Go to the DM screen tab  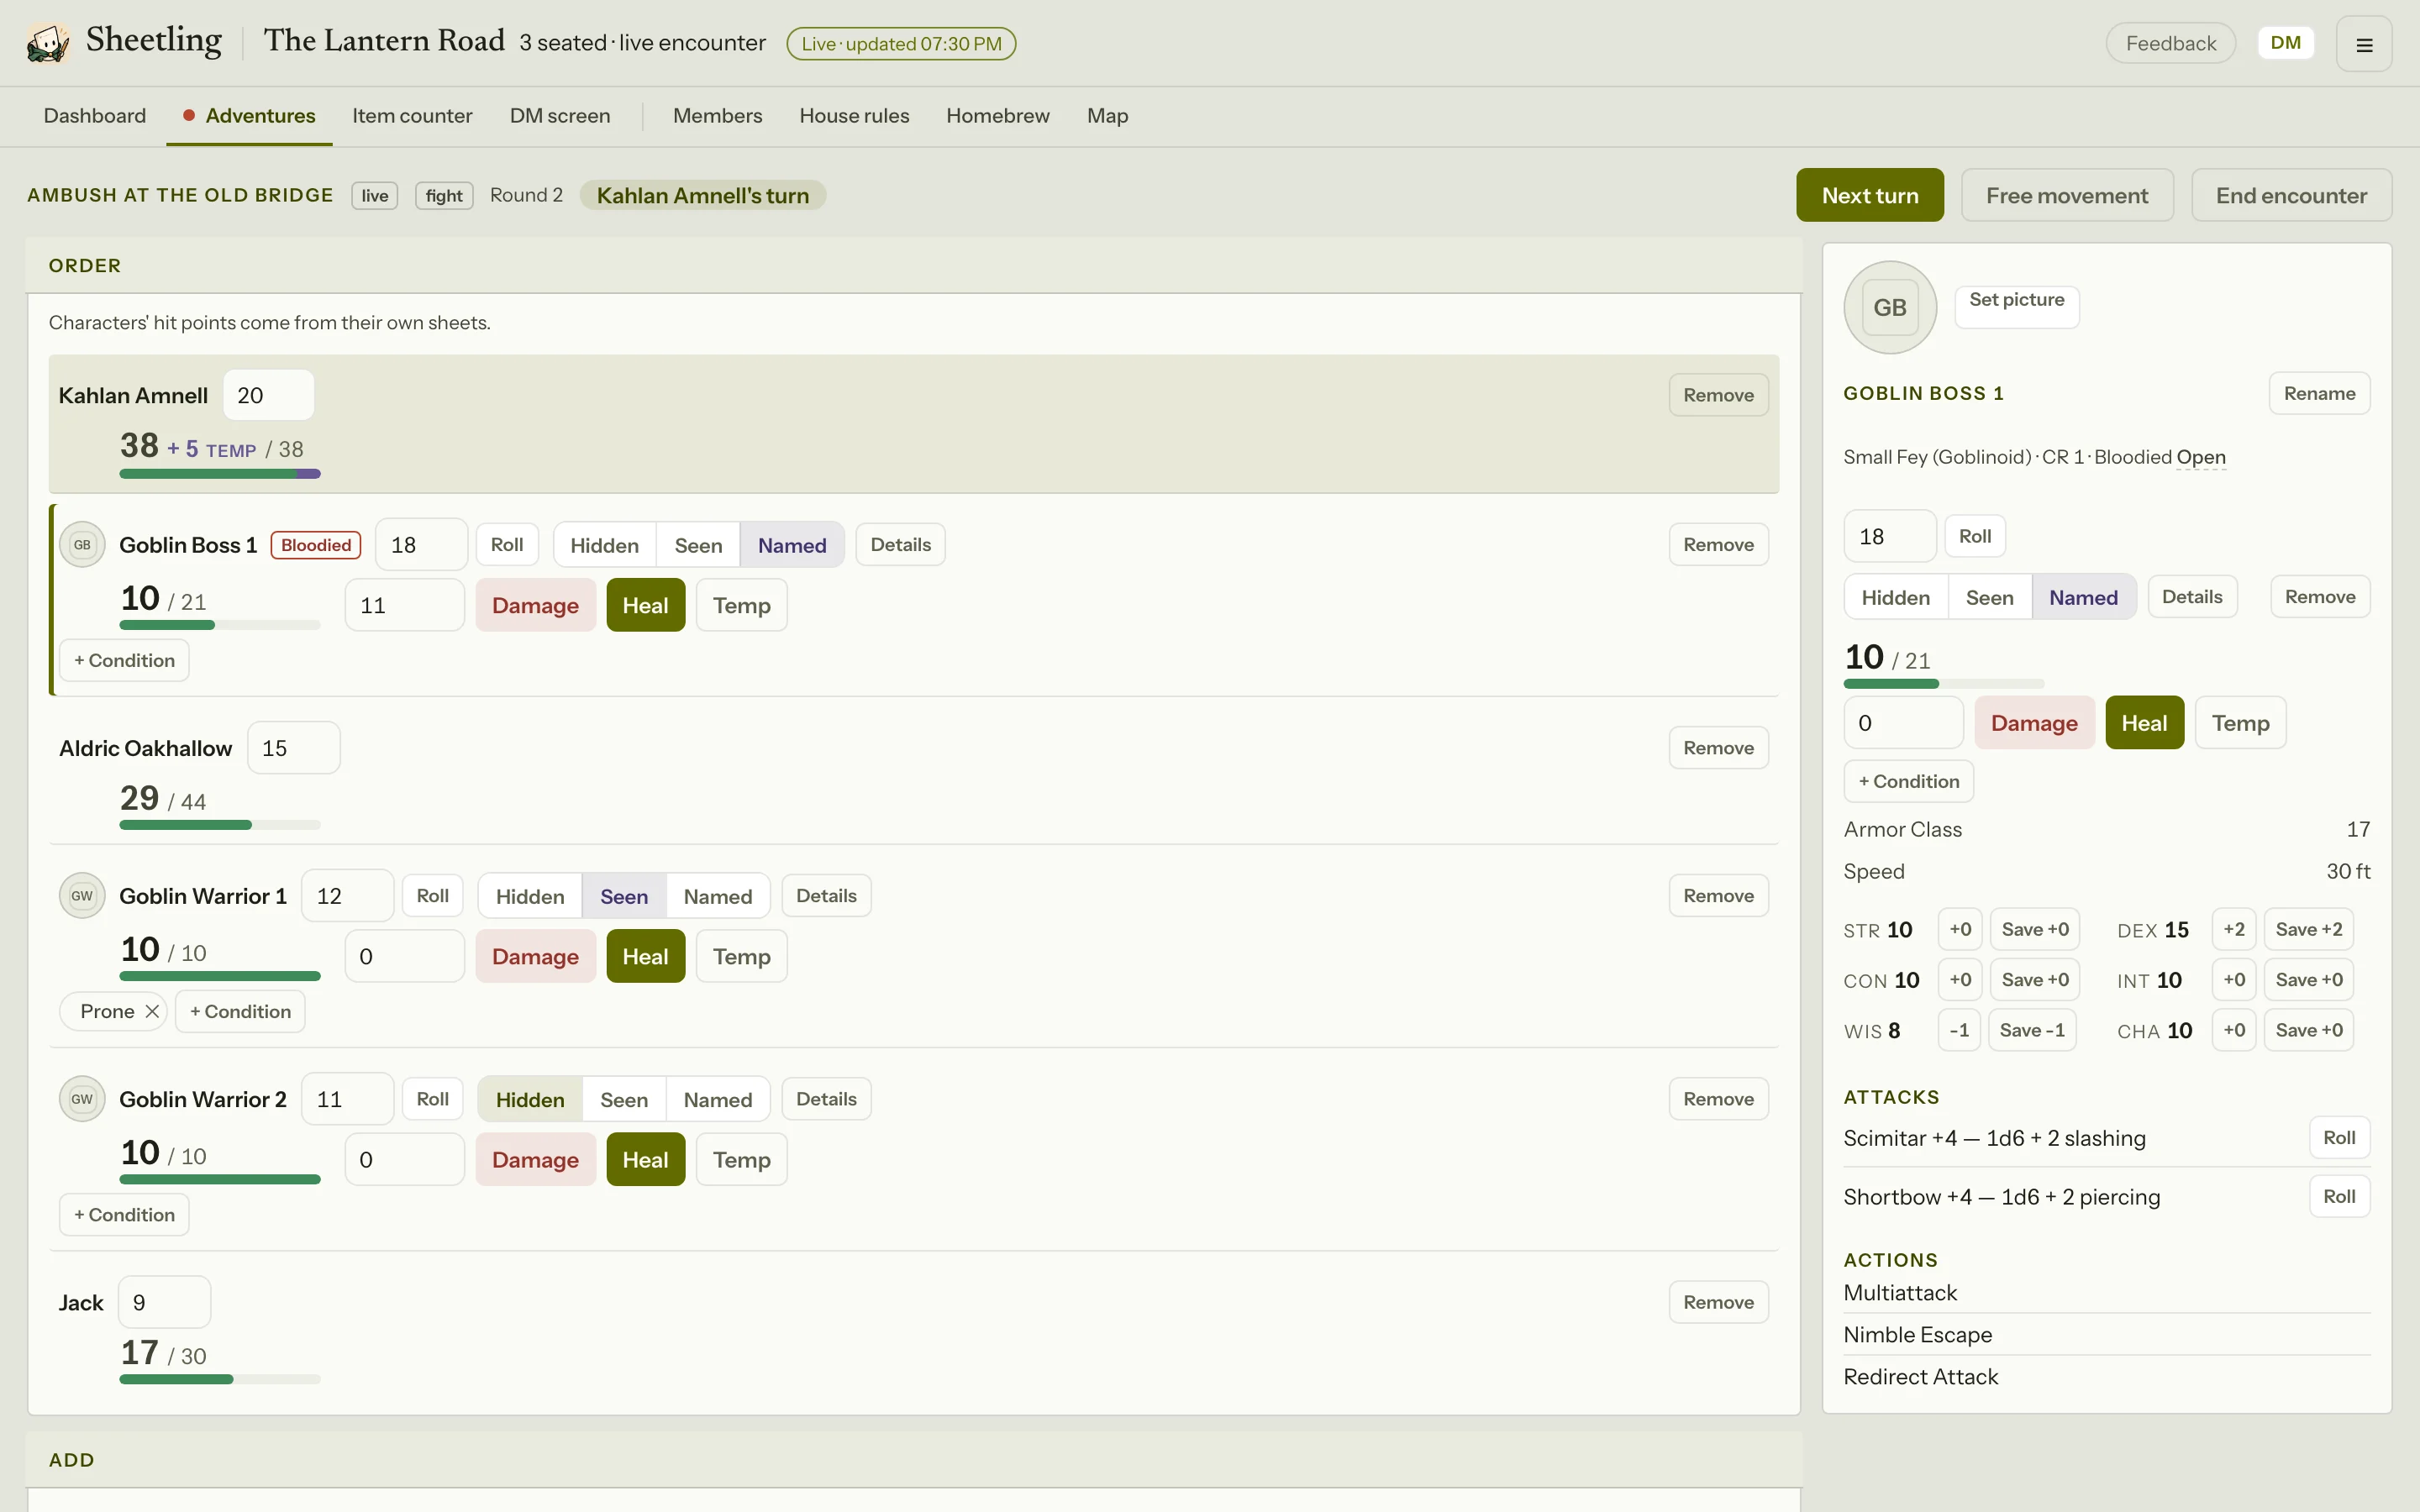(560, 115)
